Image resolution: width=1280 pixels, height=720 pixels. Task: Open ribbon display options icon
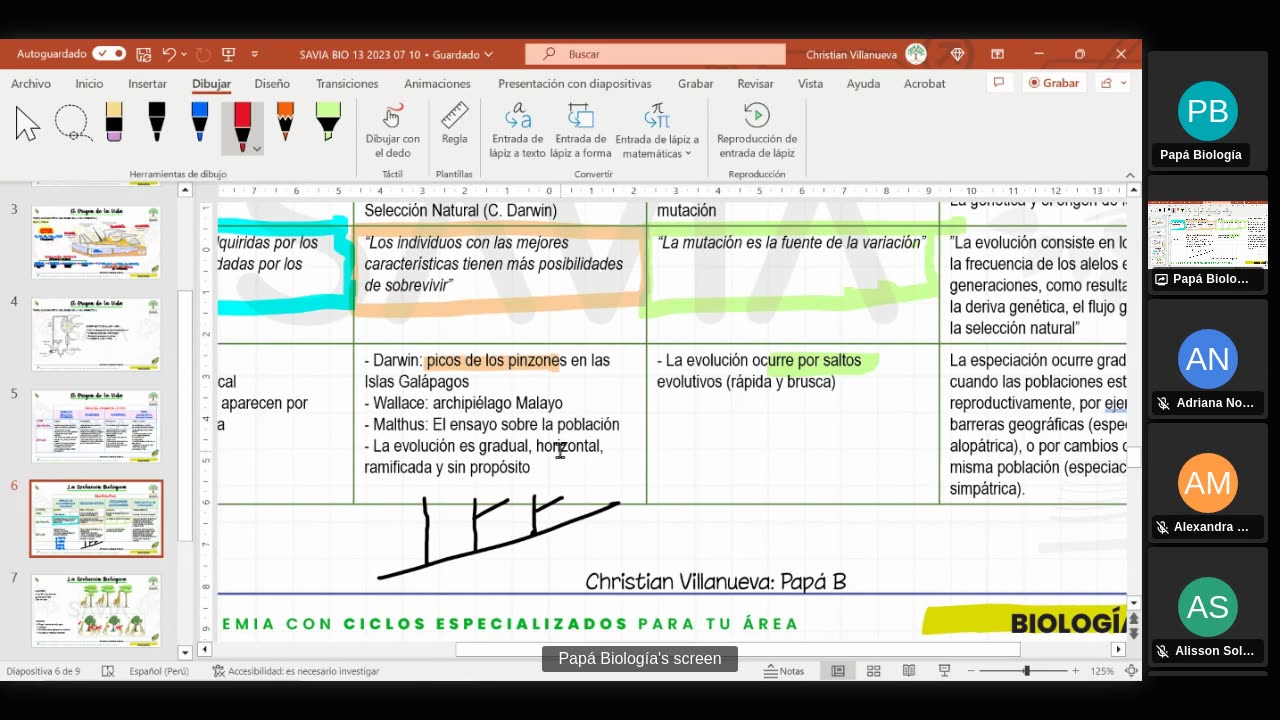click(997, 54)
